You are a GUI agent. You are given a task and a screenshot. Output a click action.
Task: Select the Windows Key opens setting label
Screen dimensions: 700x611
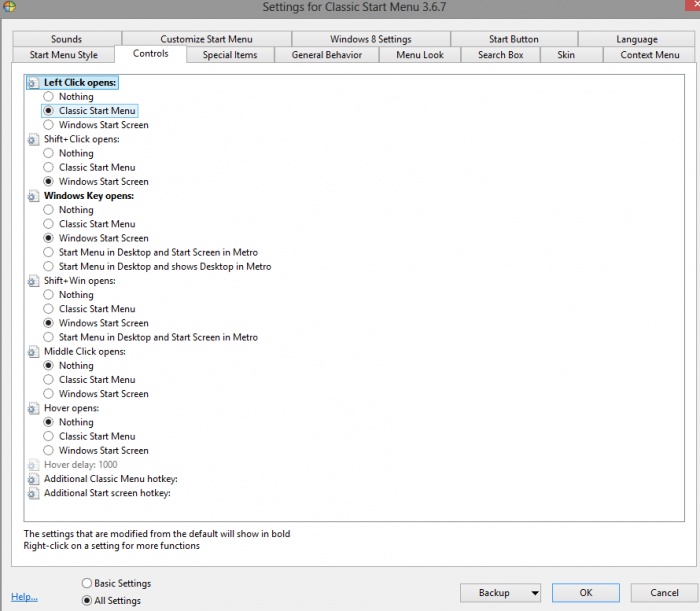coord(89,196)
